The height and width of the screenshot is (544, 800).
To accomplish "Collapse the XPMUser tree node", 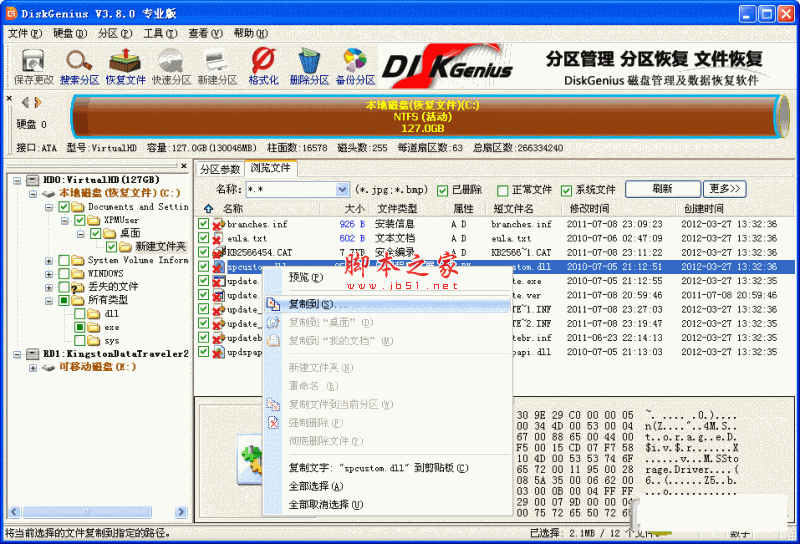I will pyautogui.click(x=65, y=220).
